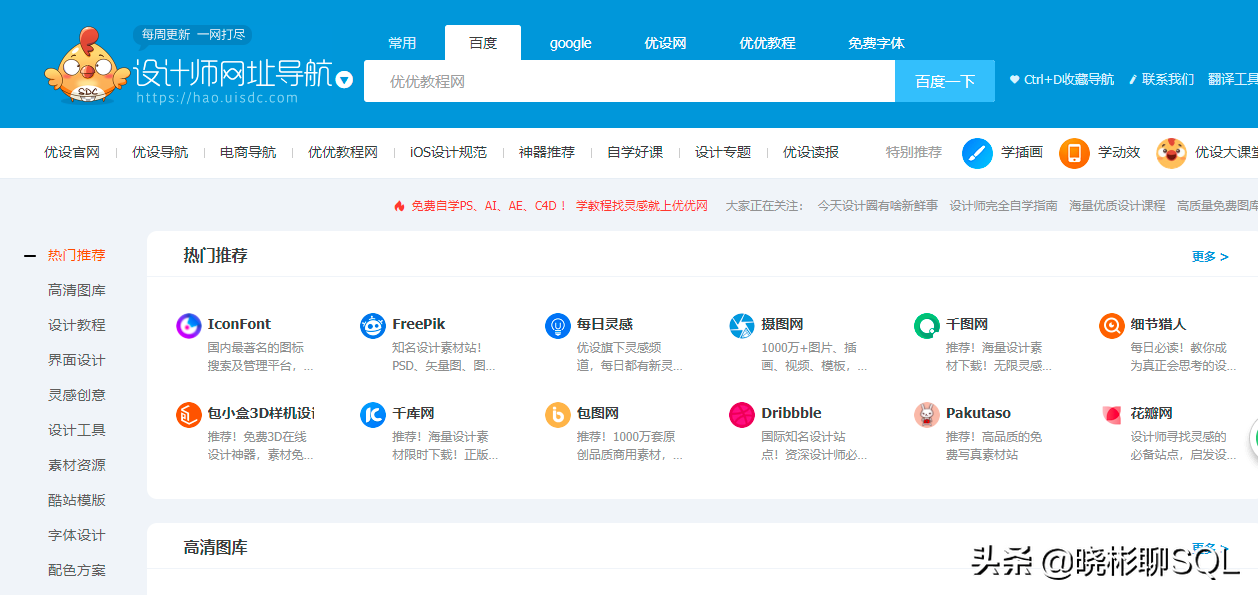This screenshot has width=1258, height=595.
Task: Select 设计教程 in left sidebar
Action: coord(76,326)
